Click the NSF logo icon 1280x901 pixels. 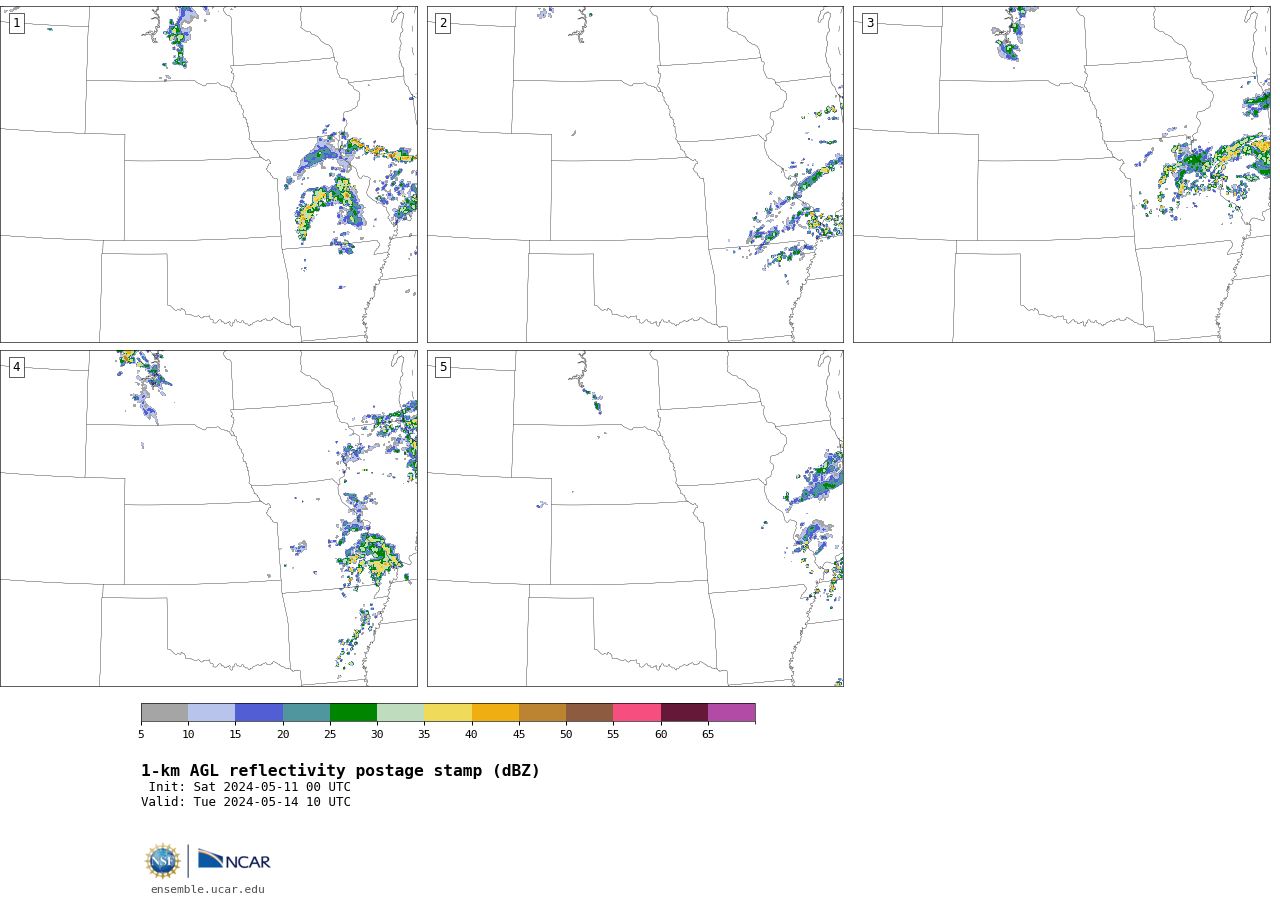pos(163,861)
